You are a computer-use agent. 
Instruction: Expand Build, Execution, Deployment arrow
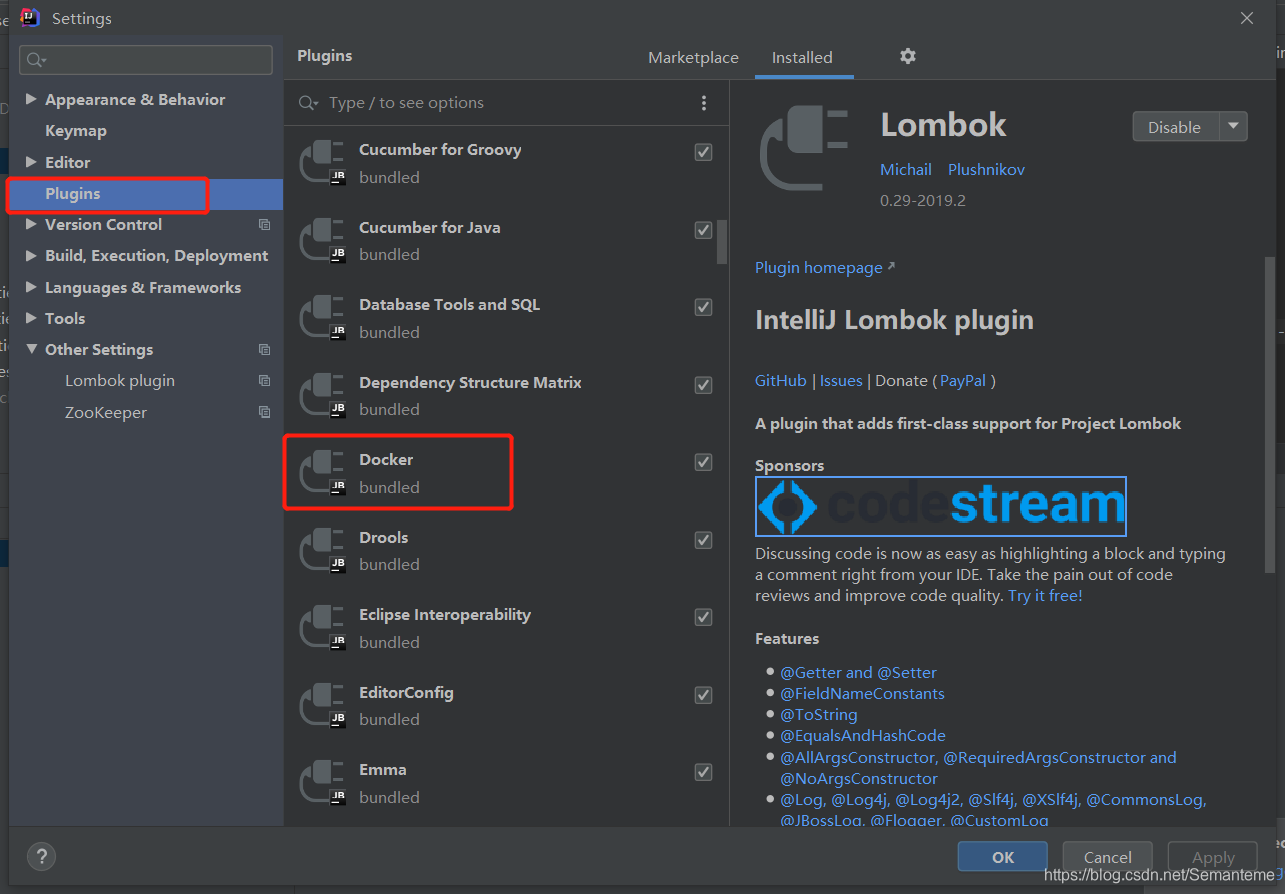point(31,256)
